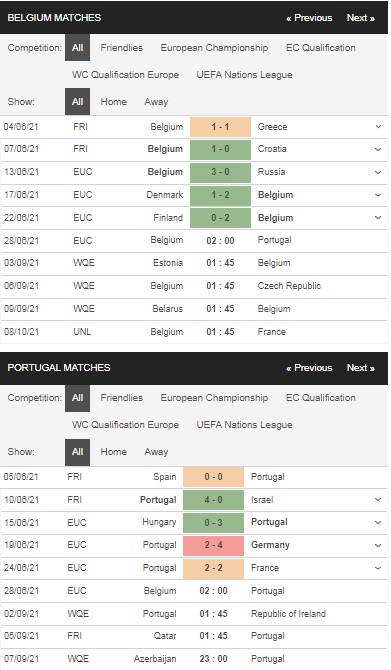Image resolution: width=391 pixels, height=670 pixels.
Task: Expand the Belgium vs Russia match chevron
Action: [378, 172]
